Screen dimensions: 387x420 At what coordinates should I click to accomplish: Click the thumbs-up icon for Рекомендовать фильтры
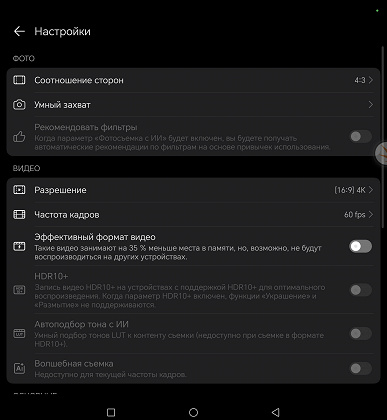[x=19, y=137]
